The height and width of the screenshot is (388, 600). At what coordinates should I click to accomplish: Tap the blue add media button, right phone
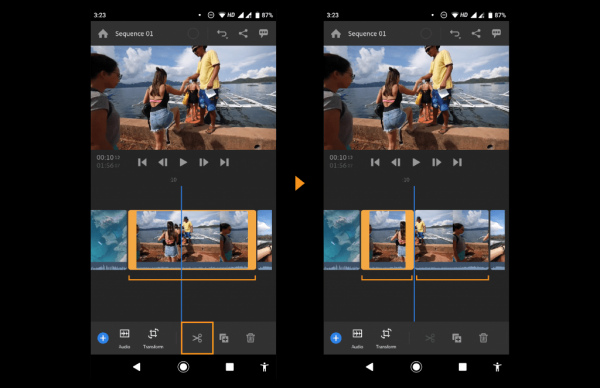pyautogui.click(x=336, y=338)
